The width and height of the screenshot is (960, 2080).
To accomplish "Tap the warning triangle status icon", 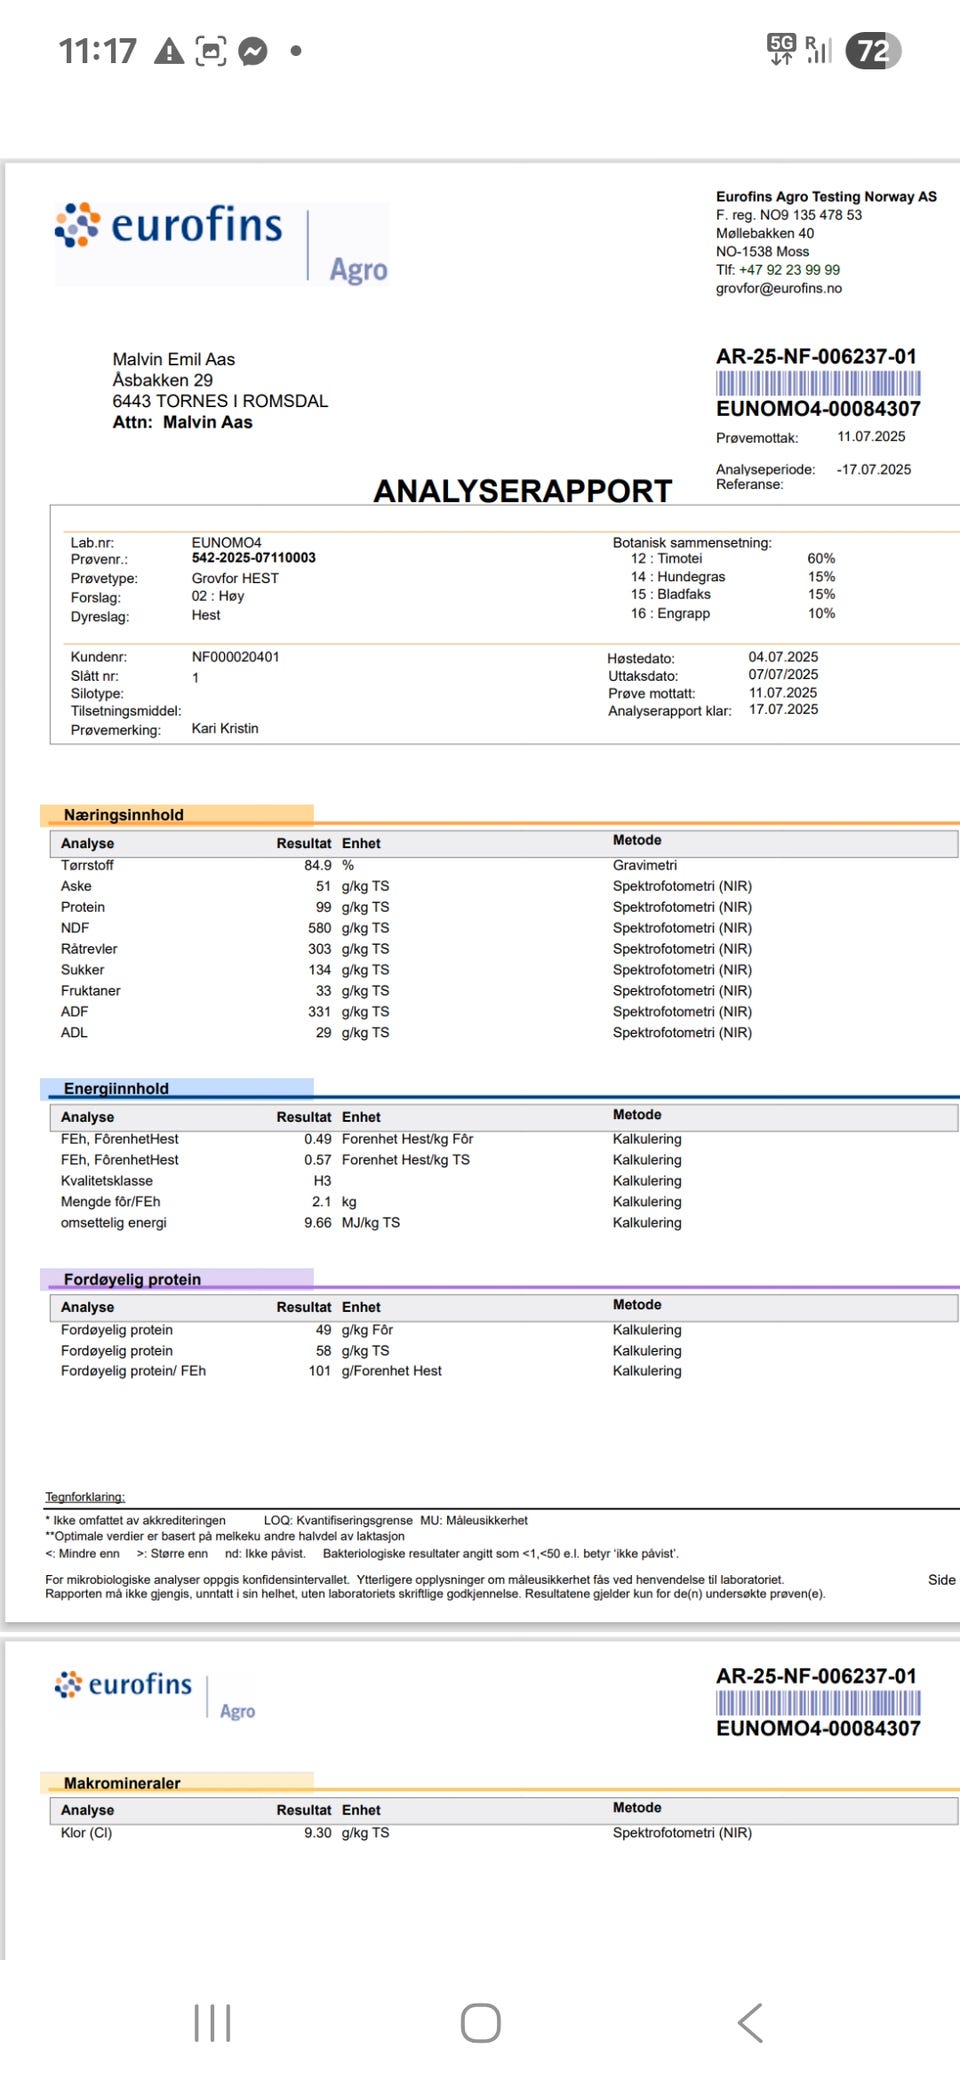I will 169,51.
